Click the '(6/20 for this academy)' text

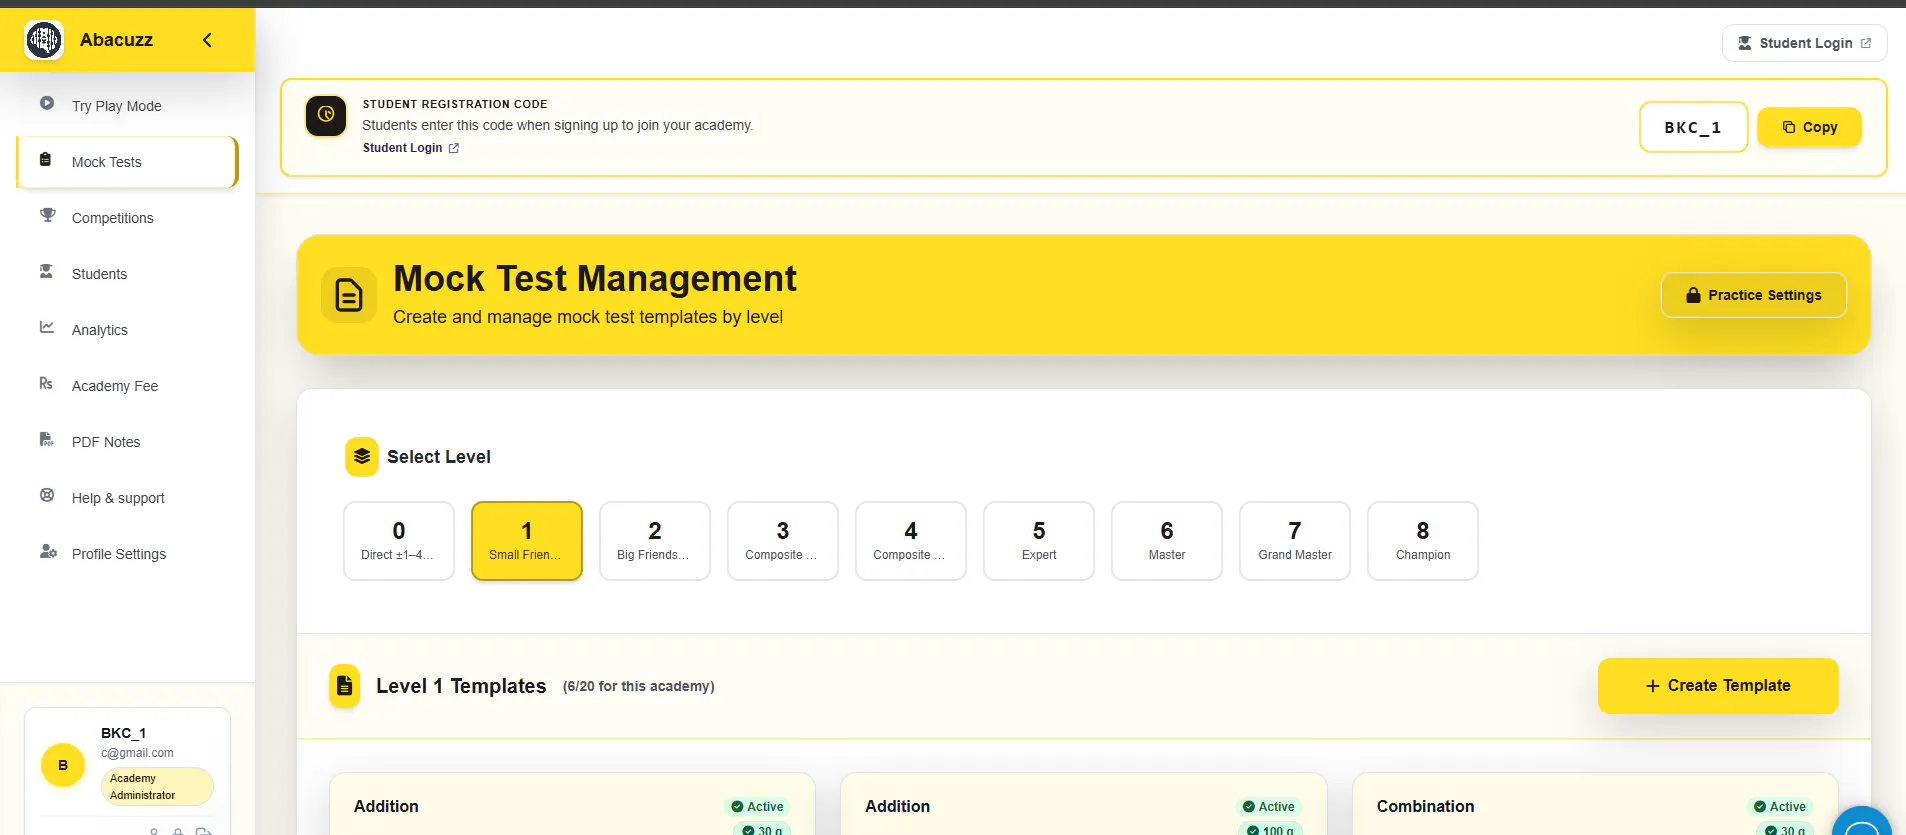pyautogui.click(x=638, y=686)
